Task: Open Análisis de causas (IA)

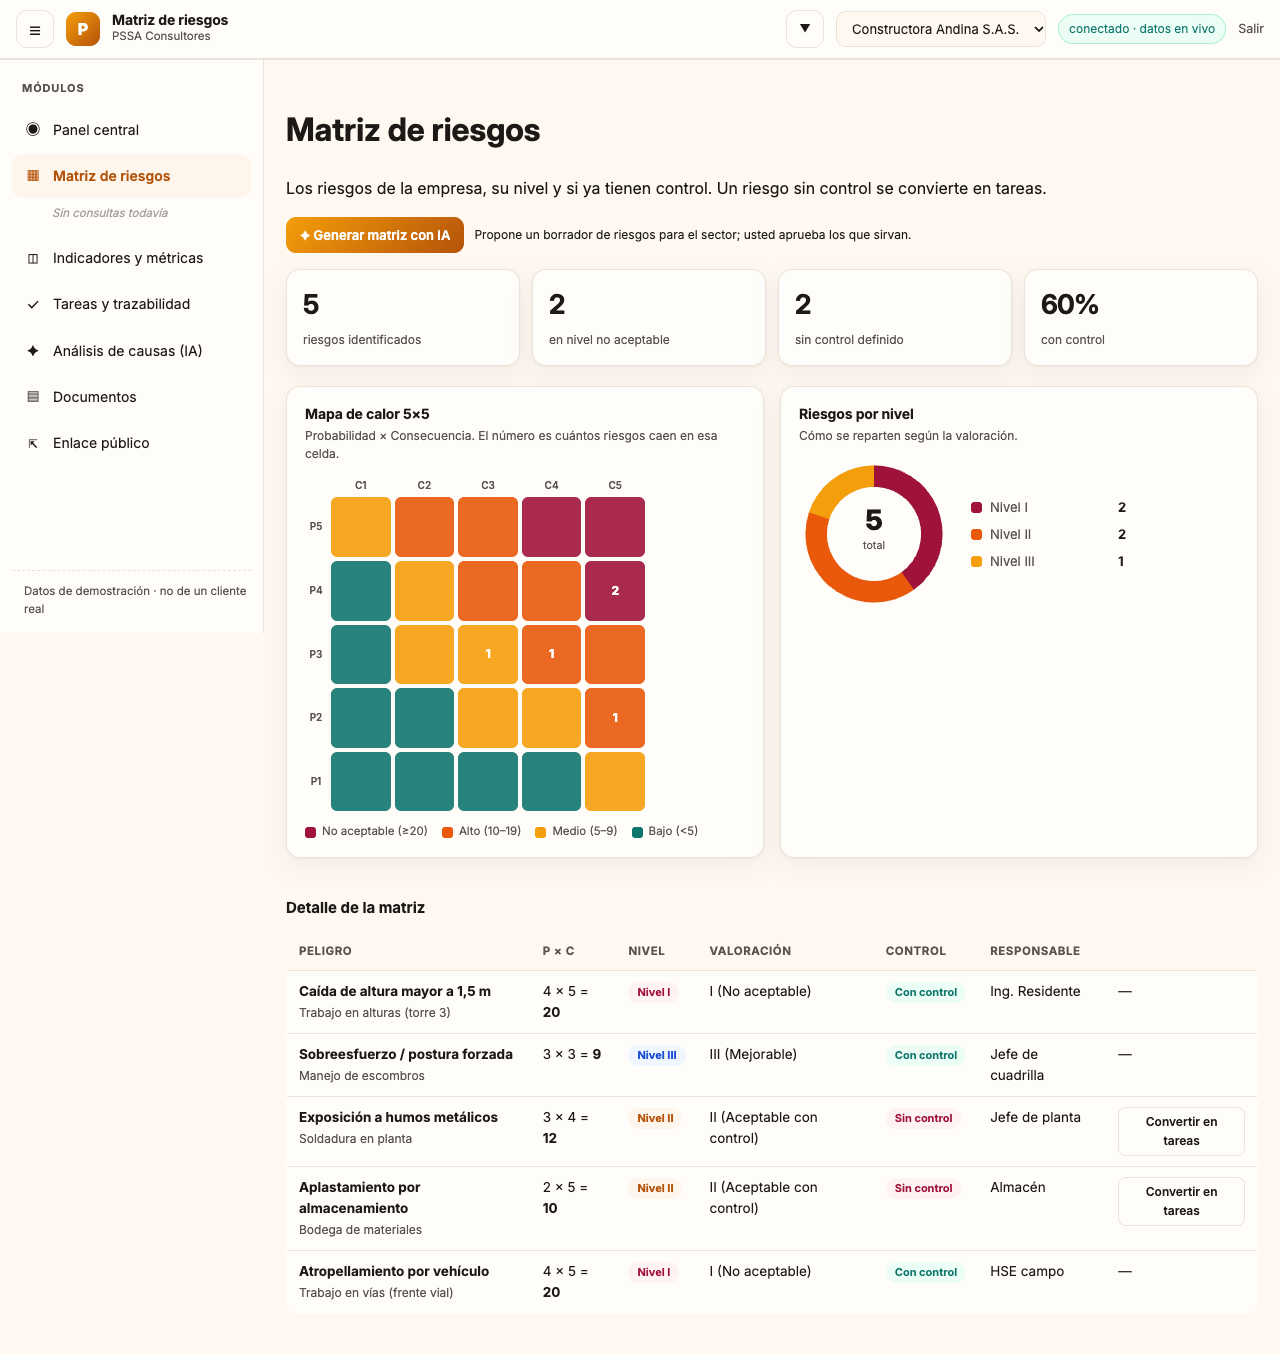Action: click(x=131, y=351)
